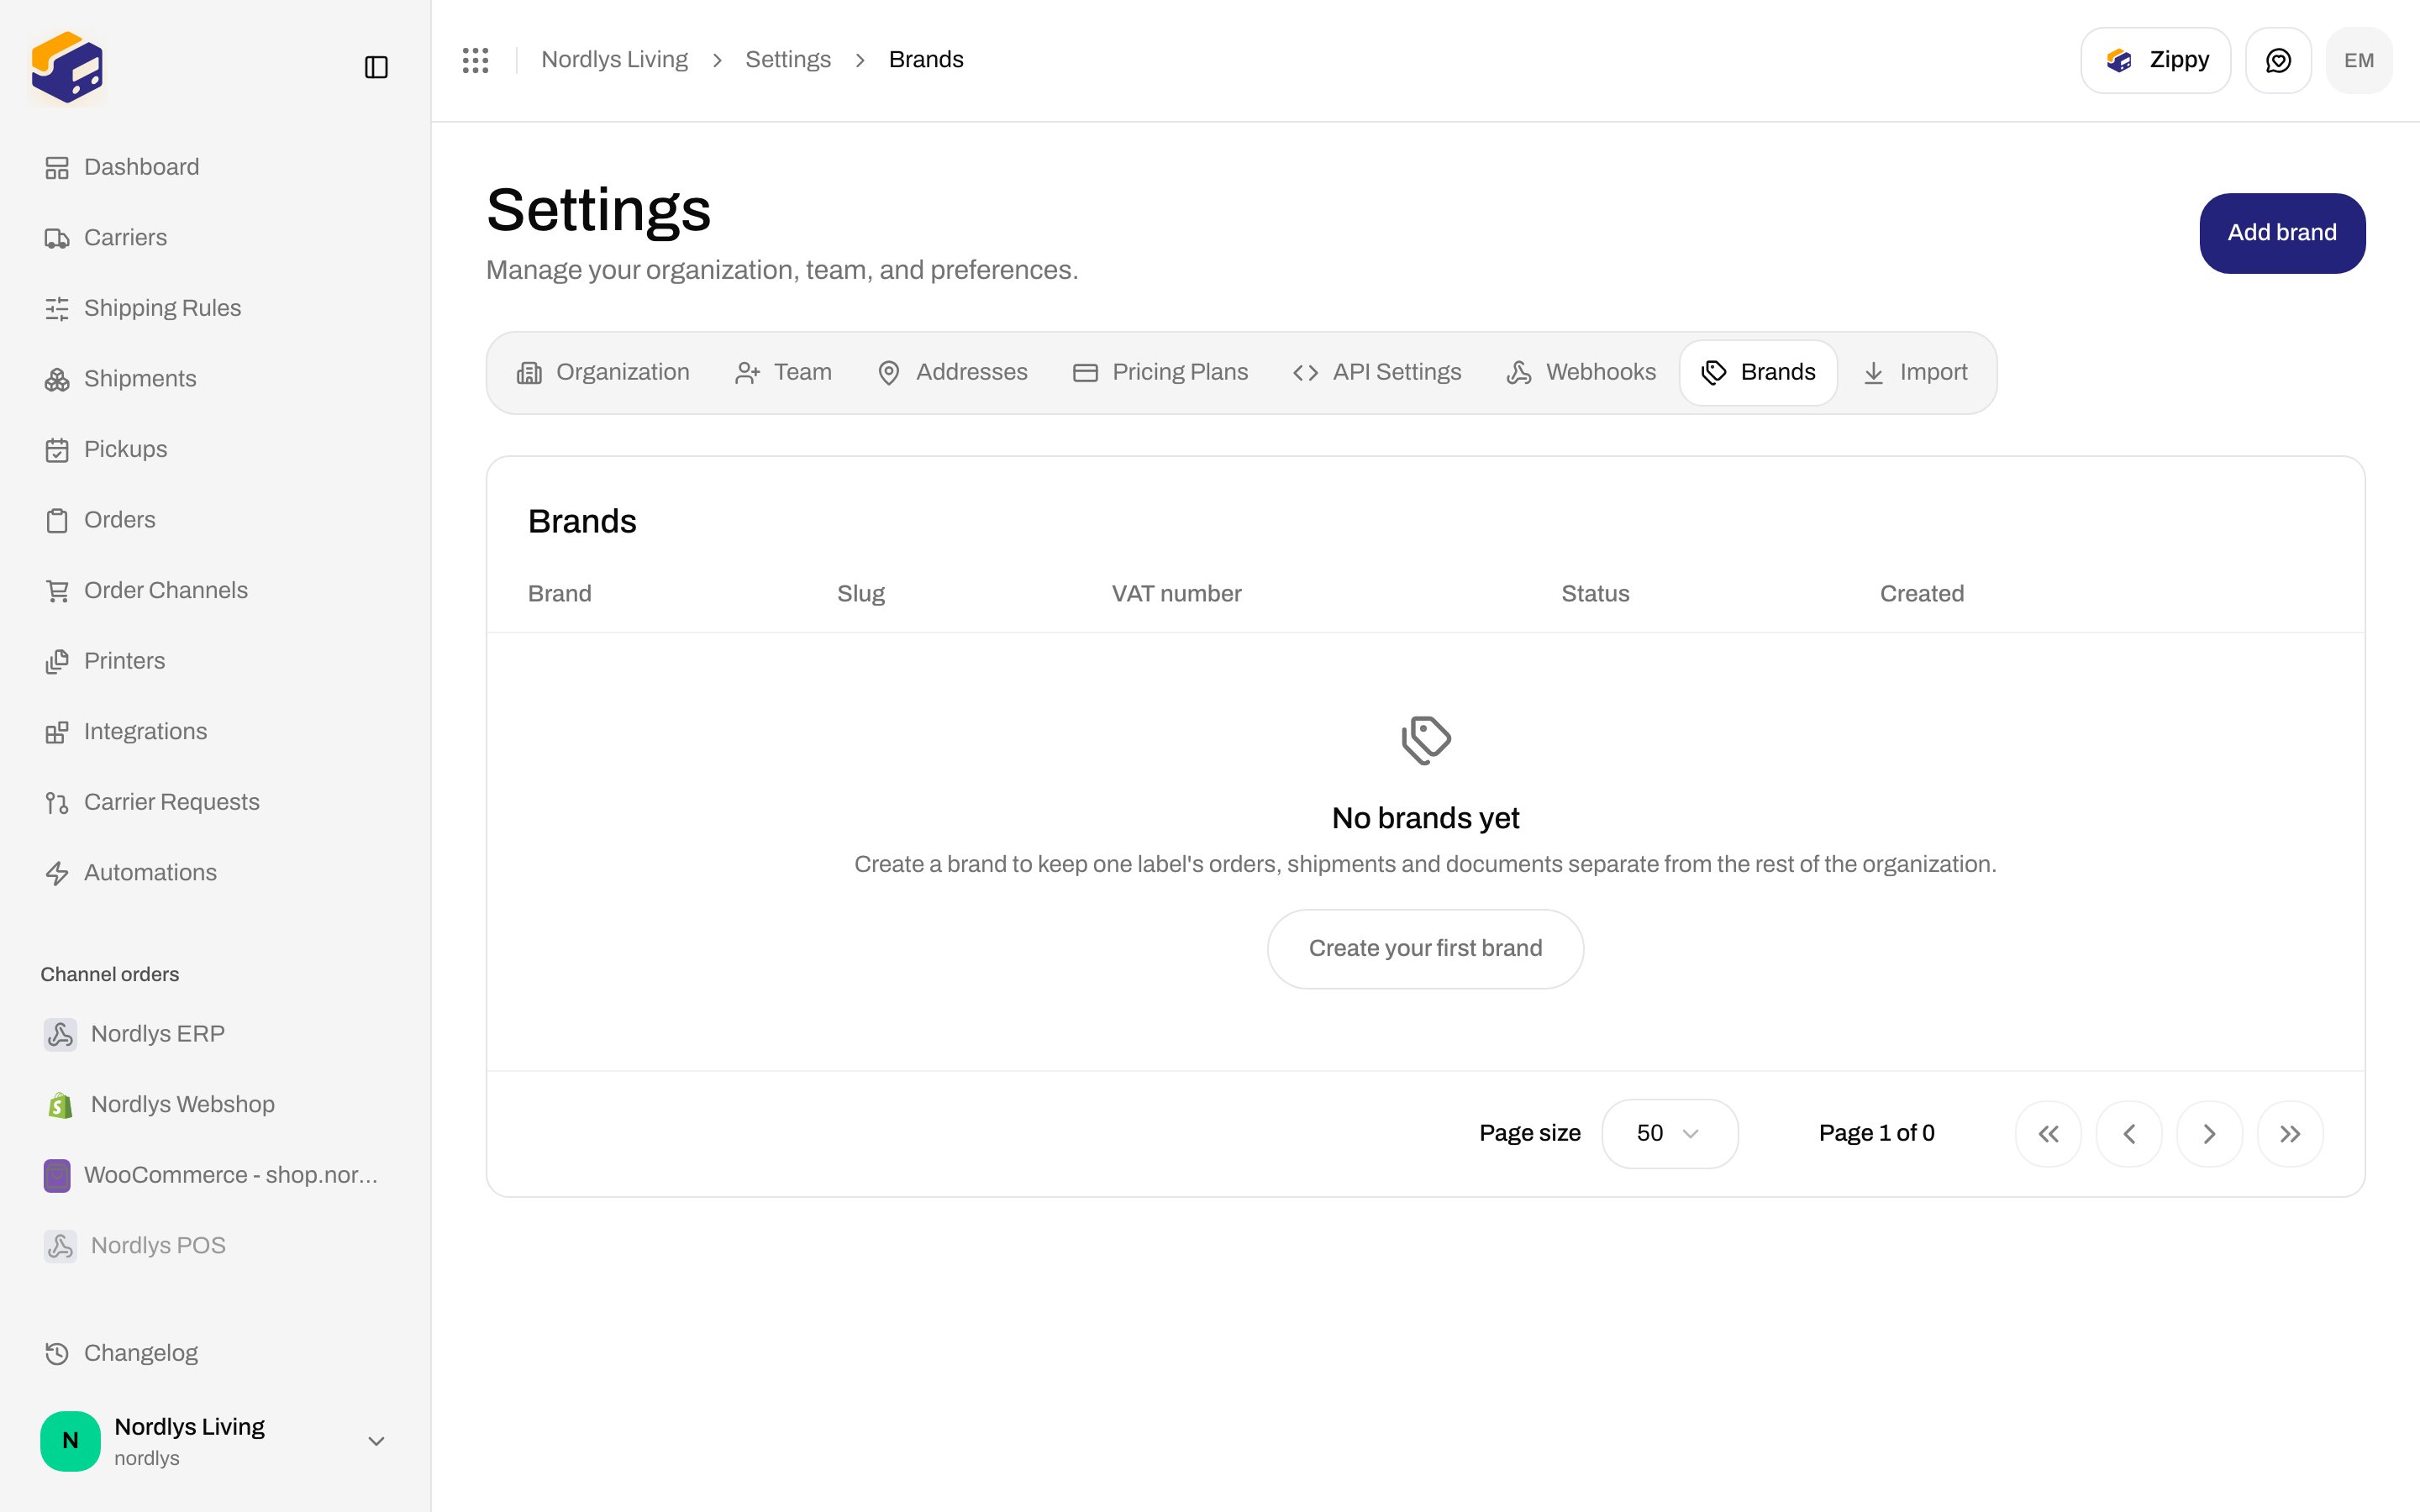The height and width of the screenshot is (1512, 2420).
Task: Open Carrier Requests in the sidebar
Action: pos(215,803)
